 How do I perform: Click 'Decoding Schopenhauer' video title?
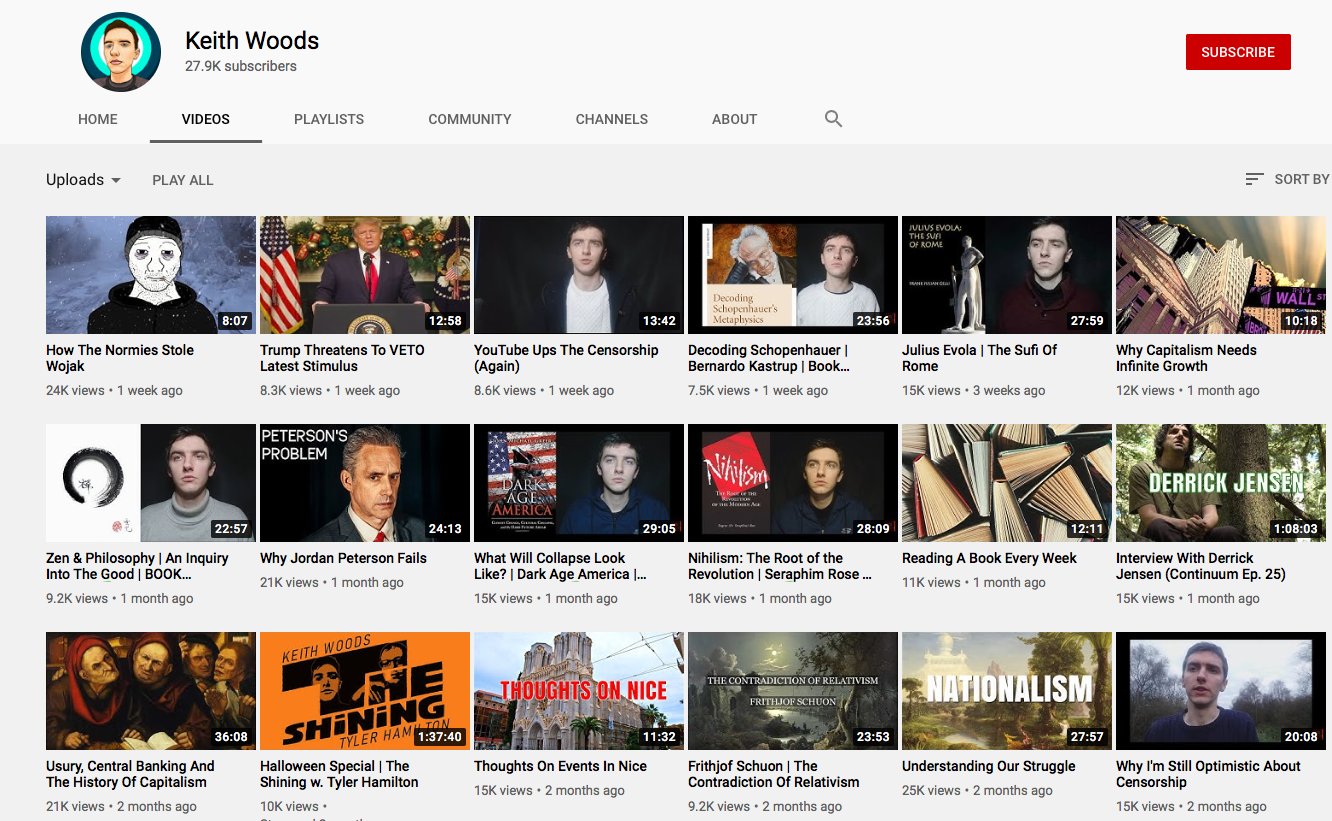[768, 358]
